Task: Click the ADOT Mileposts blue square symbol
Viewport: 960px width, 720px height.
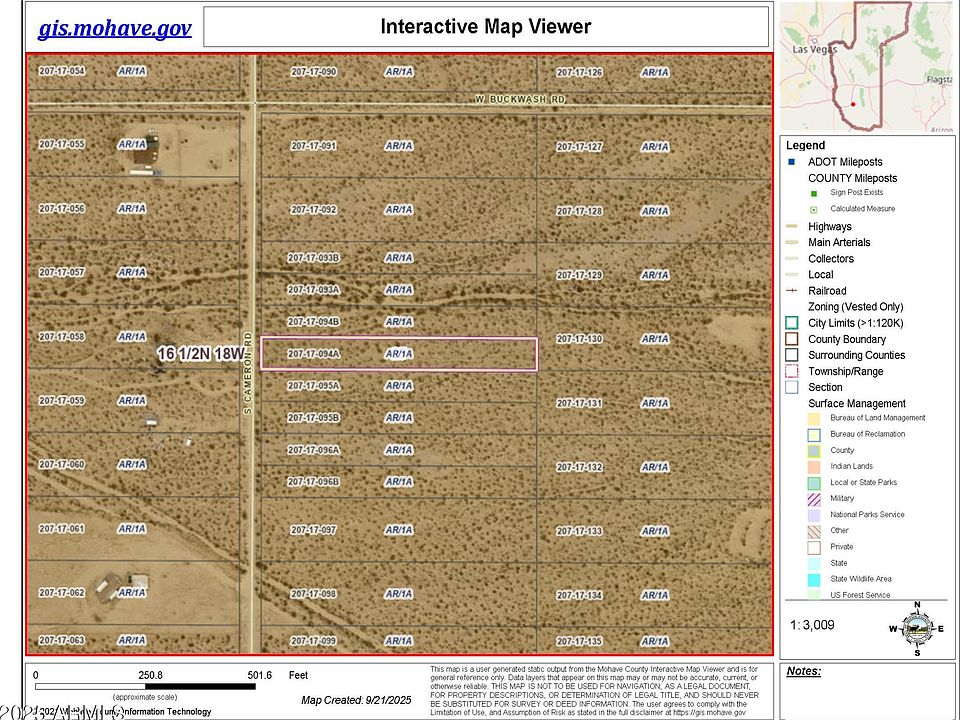Action: coord(791,161)
